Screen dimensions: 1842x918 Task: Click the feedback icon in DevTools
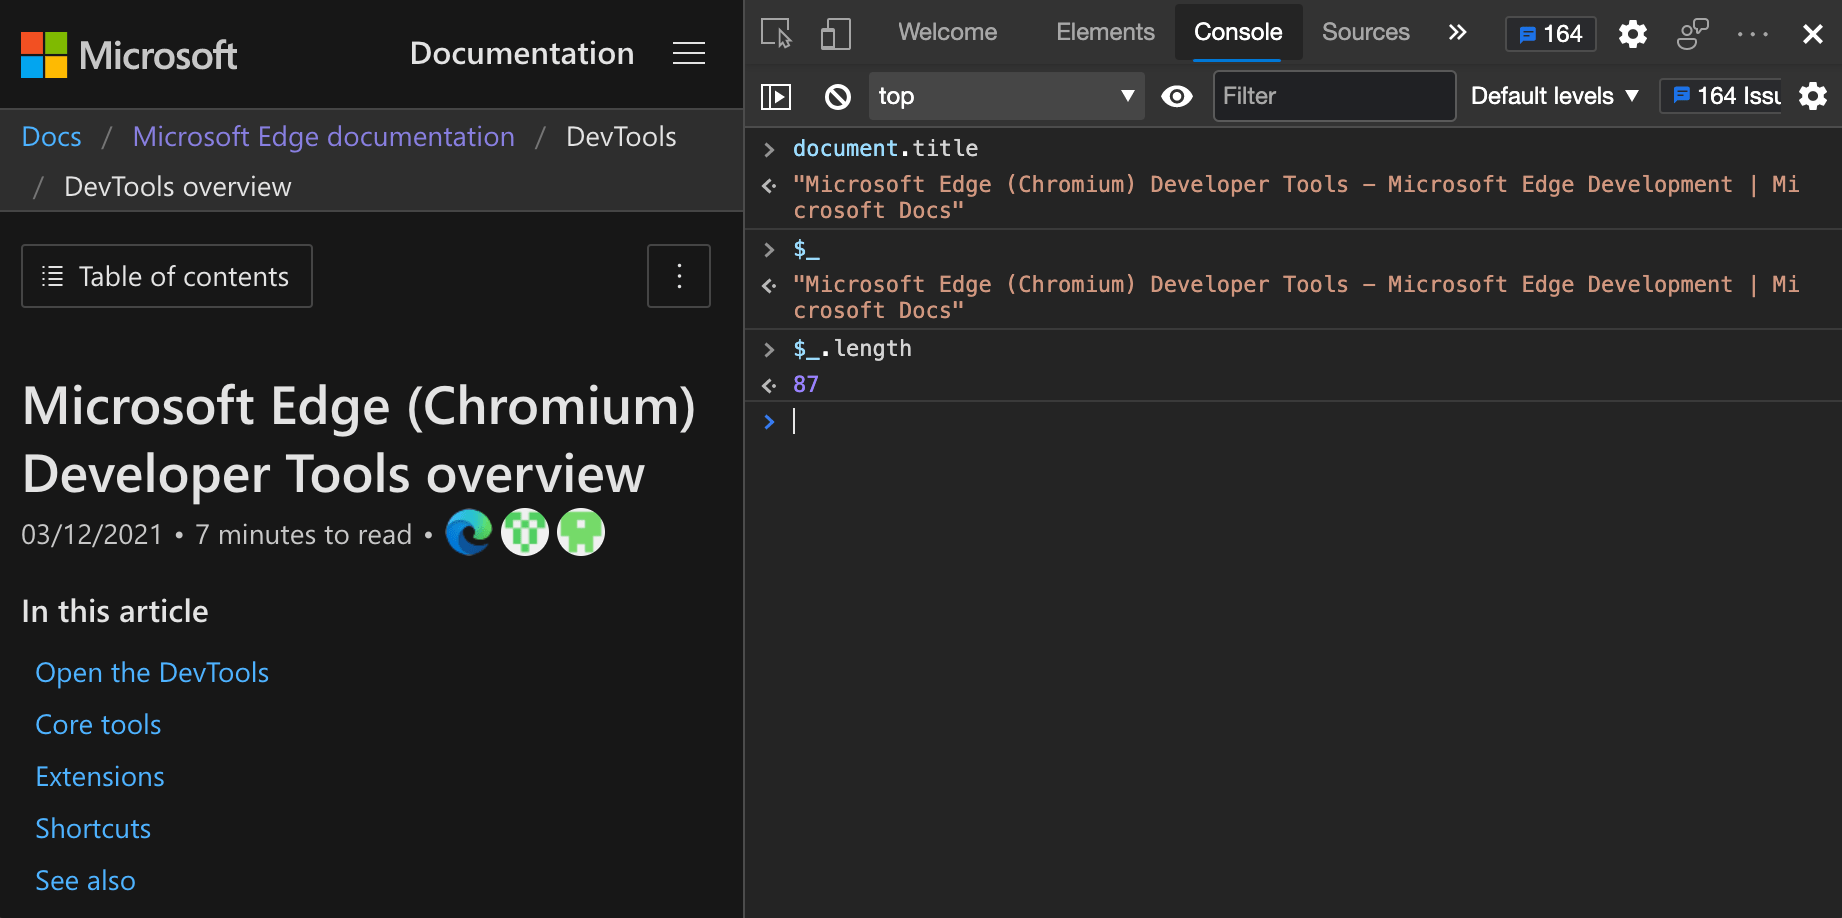[1692, 34]
